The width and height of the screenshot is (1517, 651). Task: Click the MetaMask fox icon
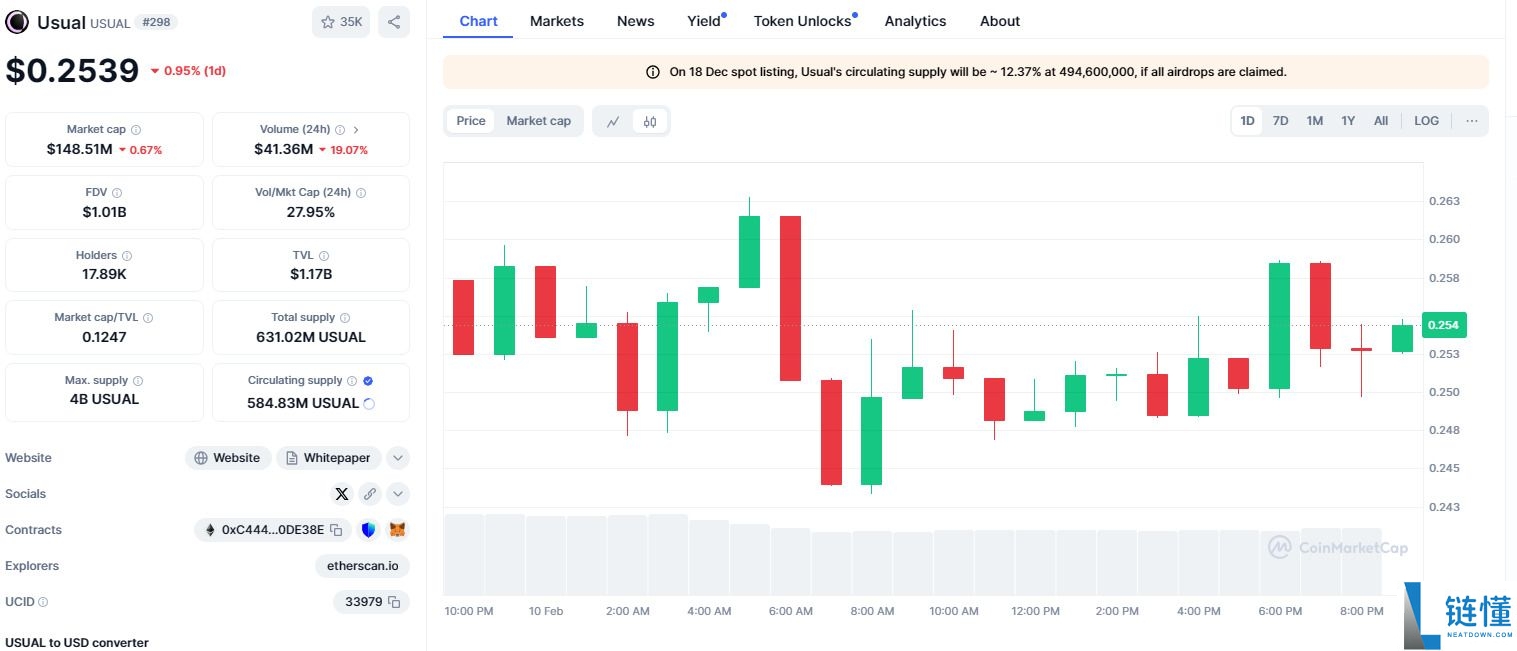pos(397,530)
